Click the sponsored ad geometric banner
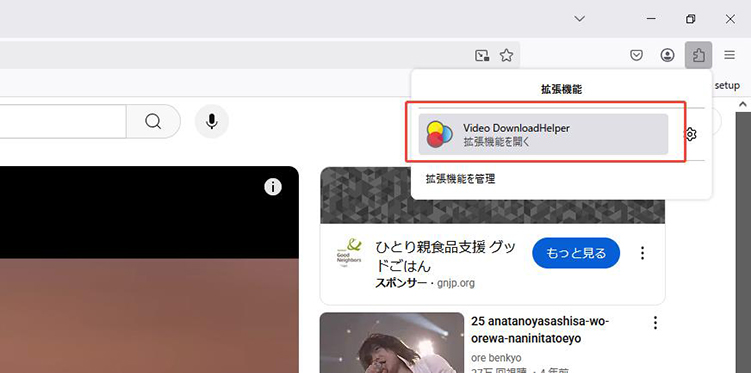The width and height of the screenshot is (751, 373). 492,211
